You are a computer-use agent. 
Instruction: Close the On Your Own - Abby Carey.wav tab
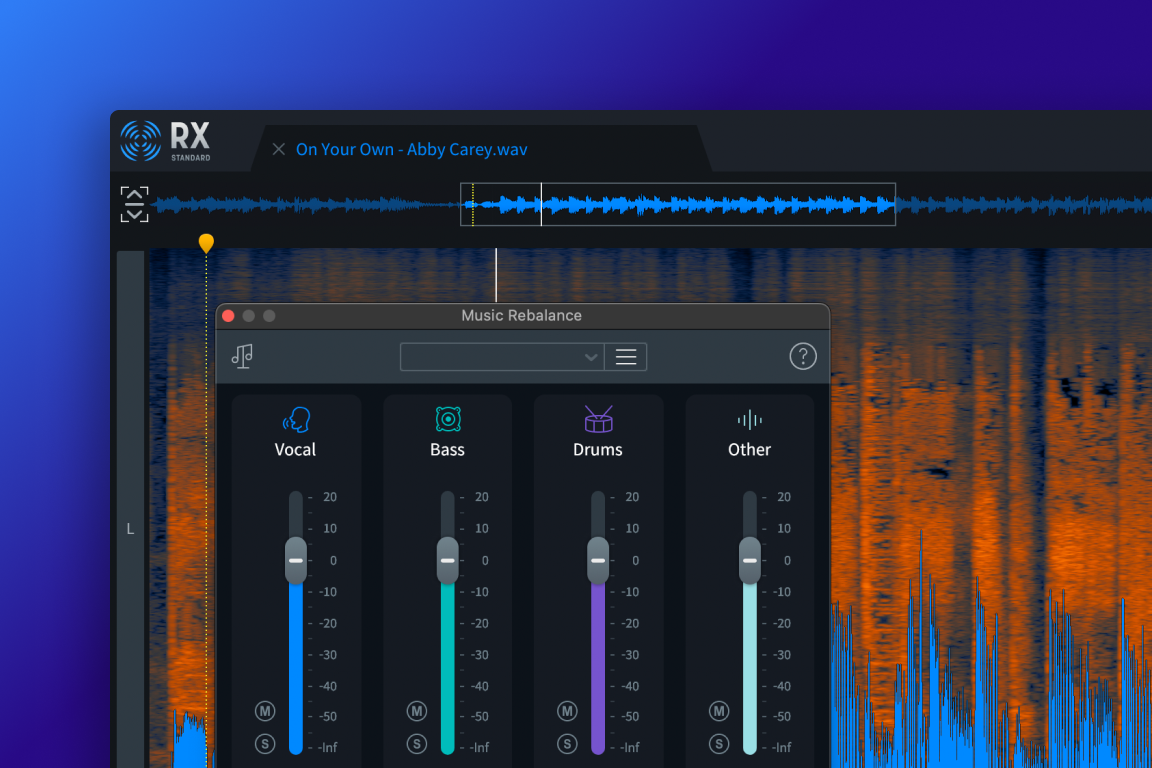tap(279, 149)
